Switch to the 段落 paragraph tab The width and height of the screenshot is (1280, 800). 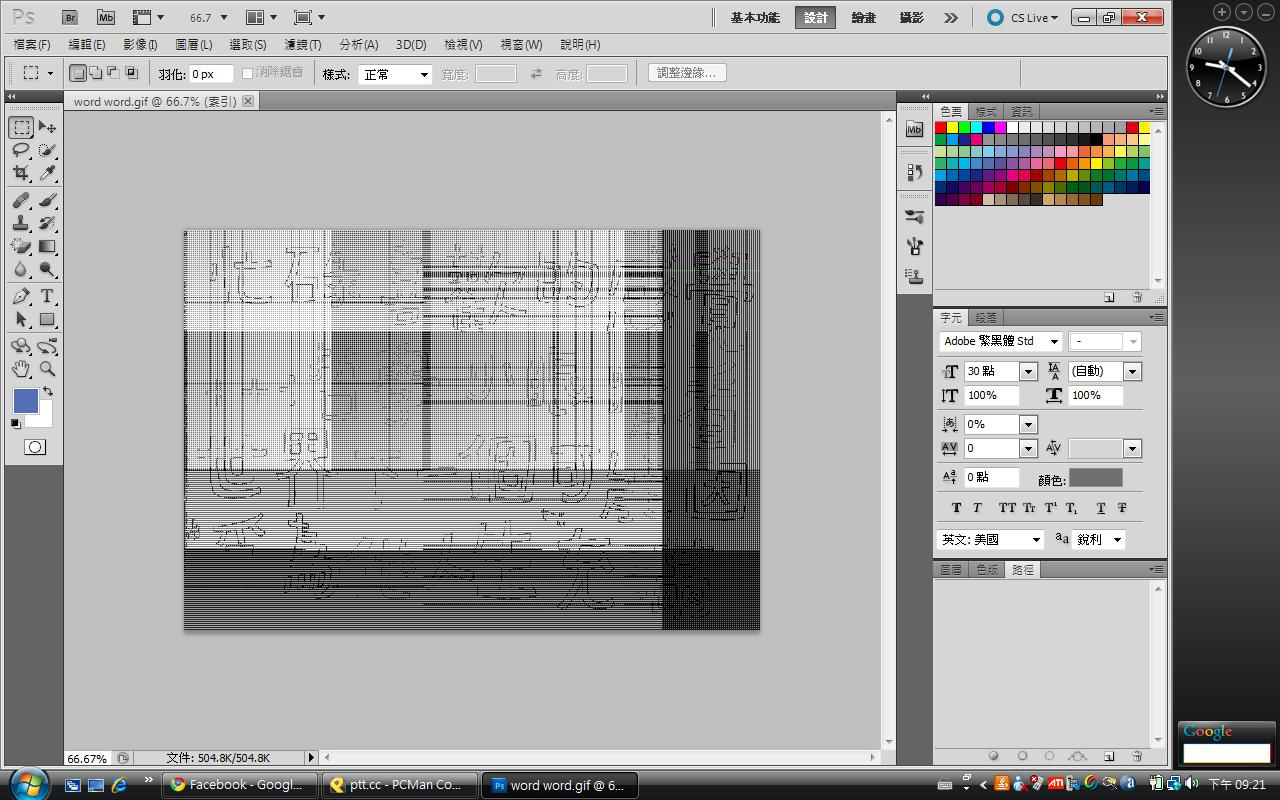986,318
